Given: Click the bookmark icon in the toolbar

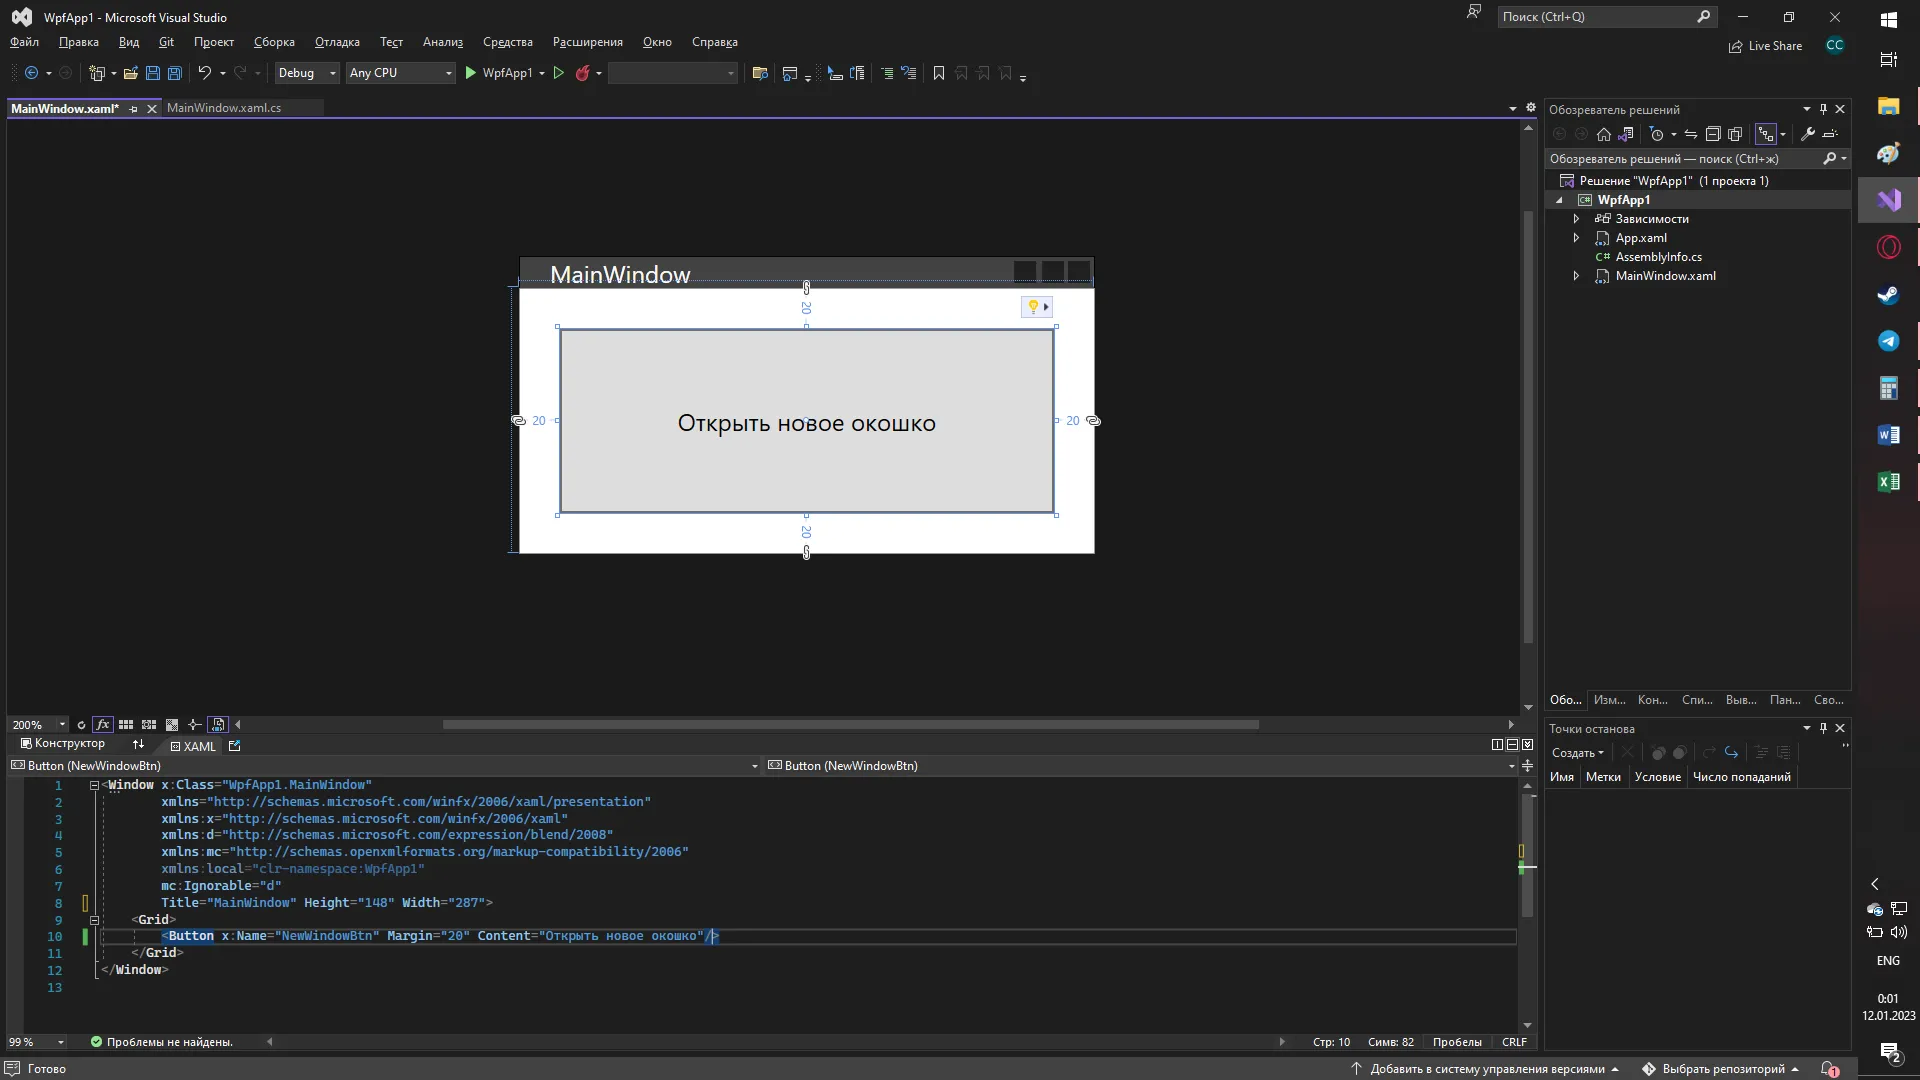Looking at the screenshot, I should 938,73.
